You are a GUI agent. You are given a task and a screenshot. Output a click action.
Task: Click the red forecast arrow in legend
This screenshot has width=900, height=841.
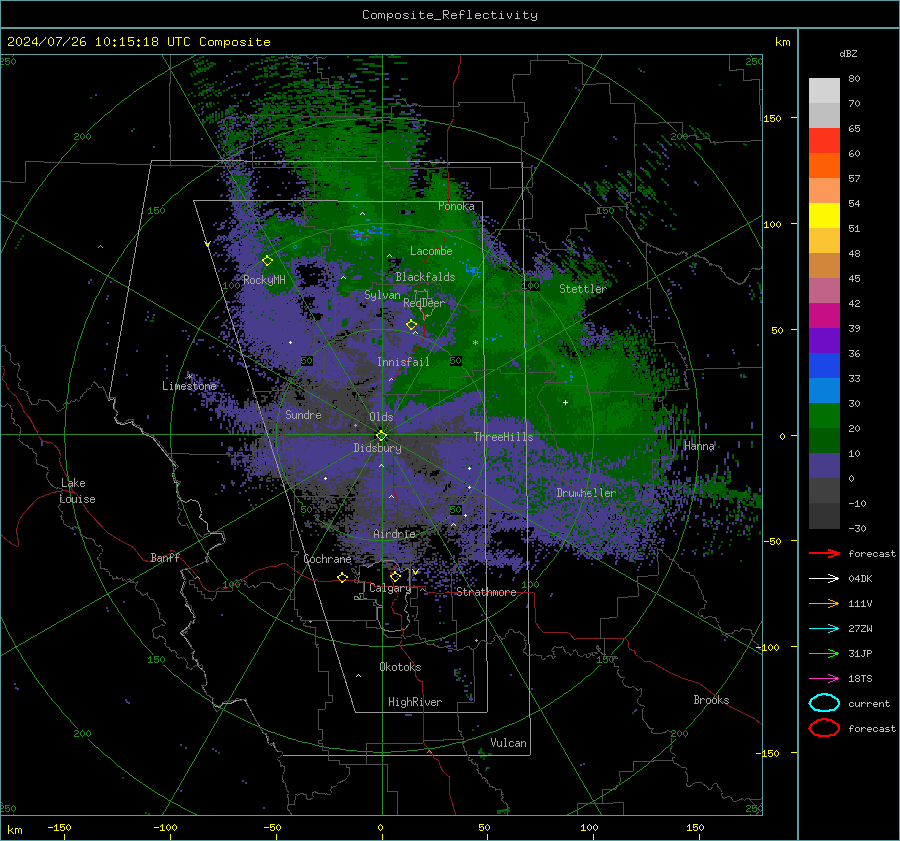[x=824, y=553]
